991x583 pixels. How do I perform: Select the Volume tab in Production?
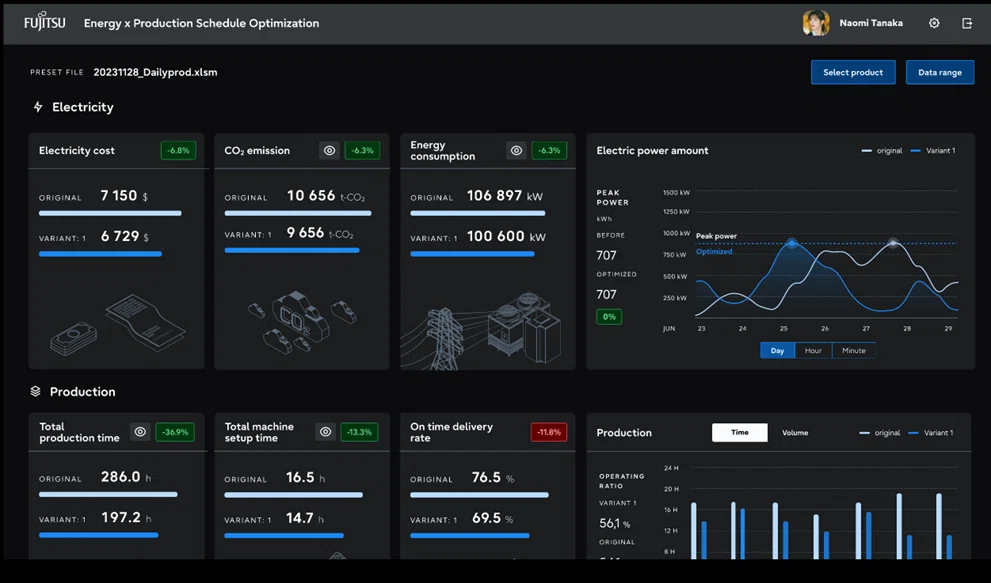click(795, 433)
